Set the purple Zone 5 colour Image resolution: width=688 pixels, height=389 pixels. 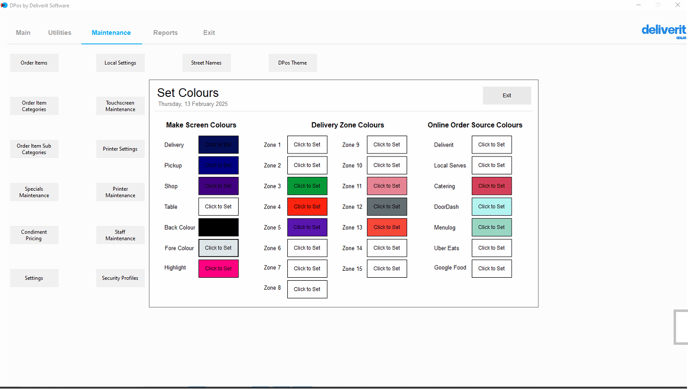click(307, 227)
